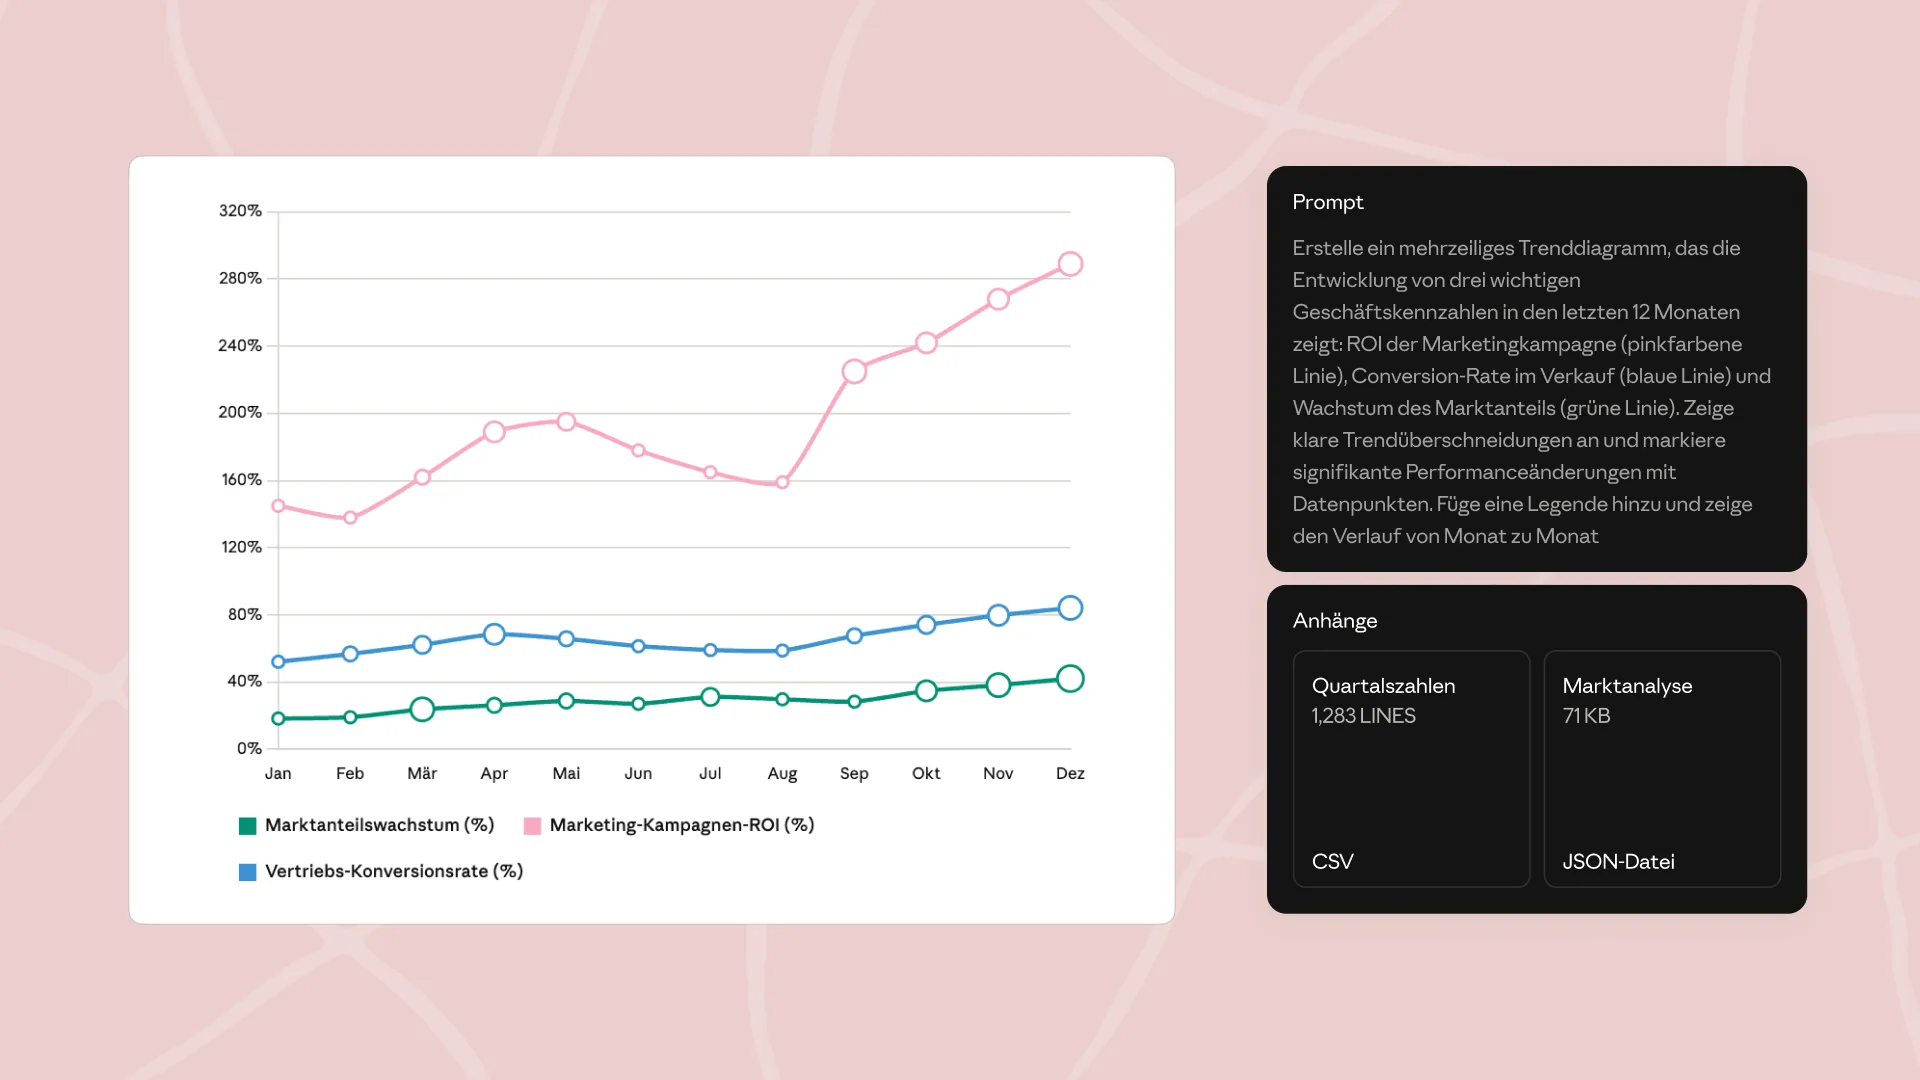
Task: Click the pink Marketing-Kampagnen-ROI legend swatch
Action: [x=532, y=826]
